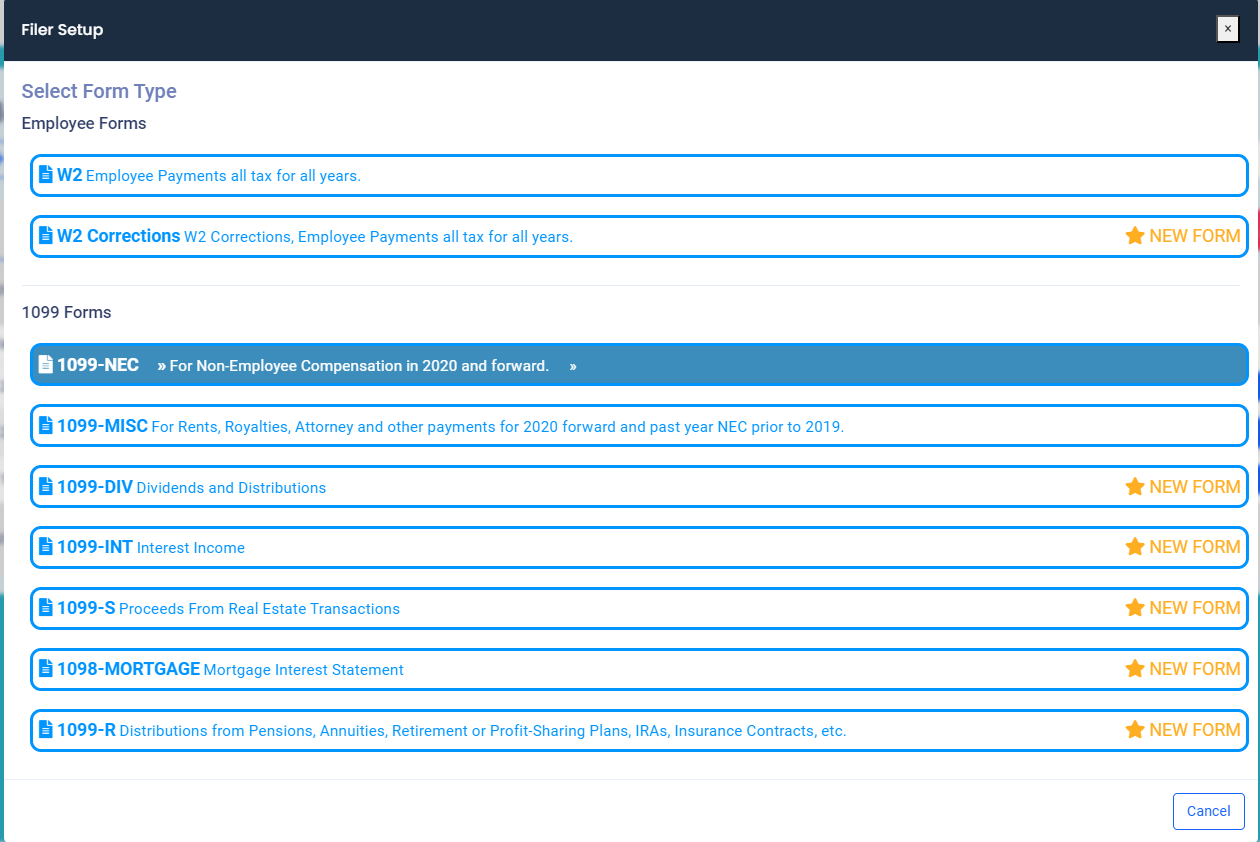Click the star icon on the 1099-DIV row
The image size is (1260, 842).
point(1135,487)
